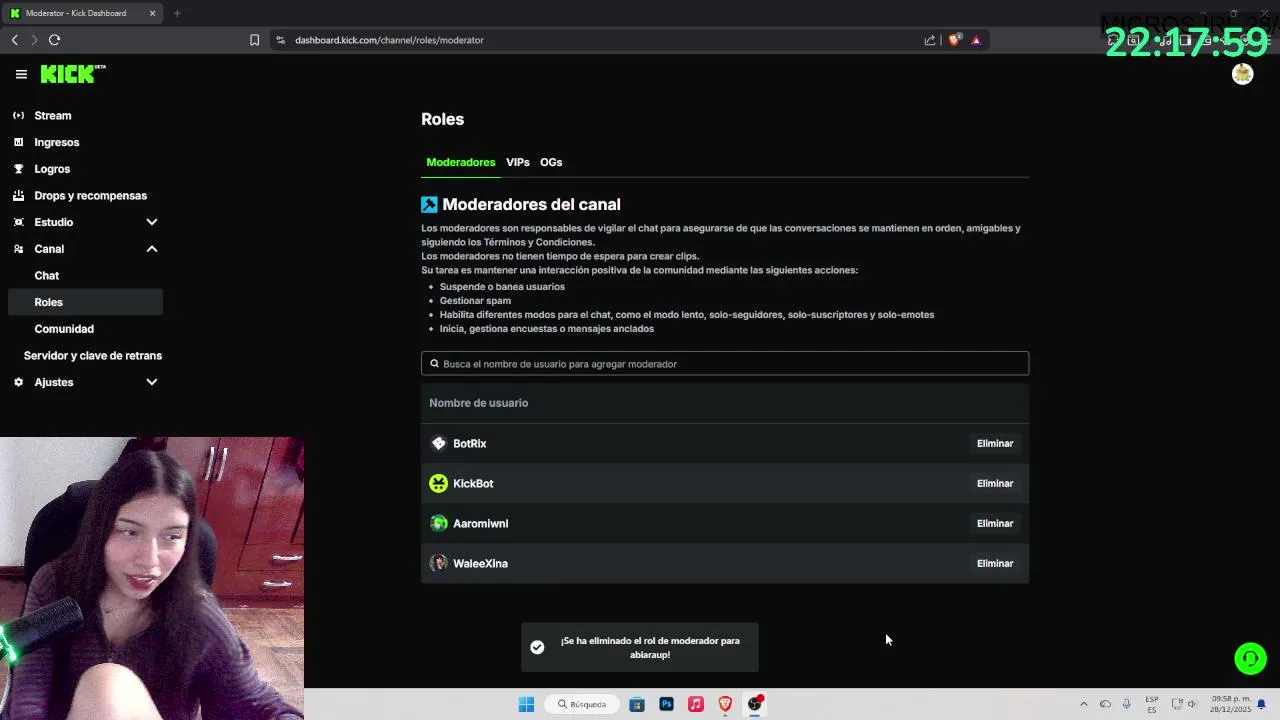This screenshot has width=1280, height=720.
Task: Open Photoshop from the taskbar
Action: pyautogui.click(x=666, y=704)
